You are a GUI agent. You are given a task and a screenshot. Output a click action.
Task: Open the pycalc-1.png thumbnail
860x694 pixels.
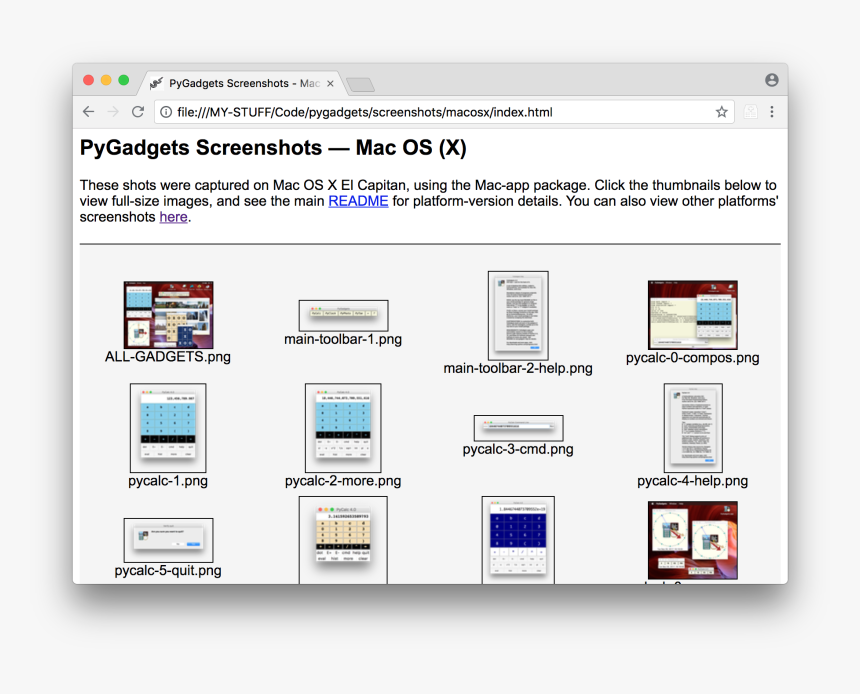[168, 428]
